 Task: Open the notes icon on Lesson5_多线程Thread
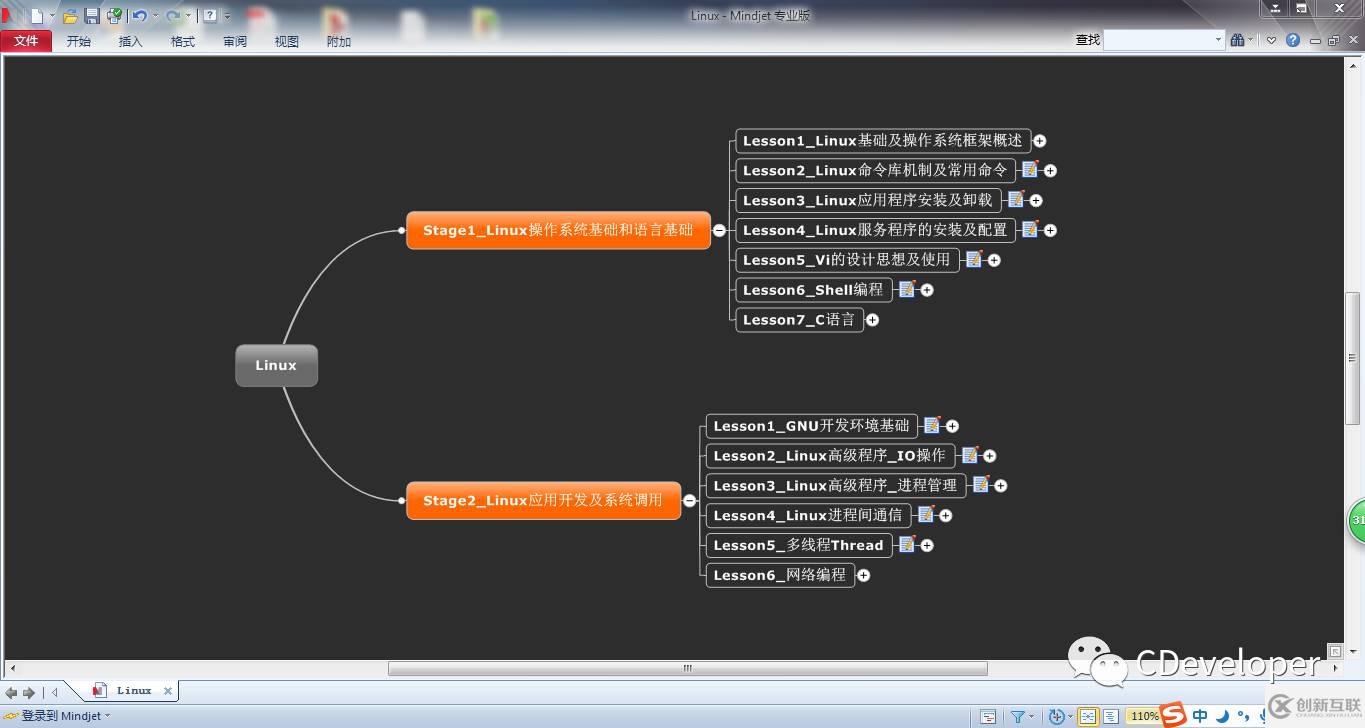click(907, 544)
